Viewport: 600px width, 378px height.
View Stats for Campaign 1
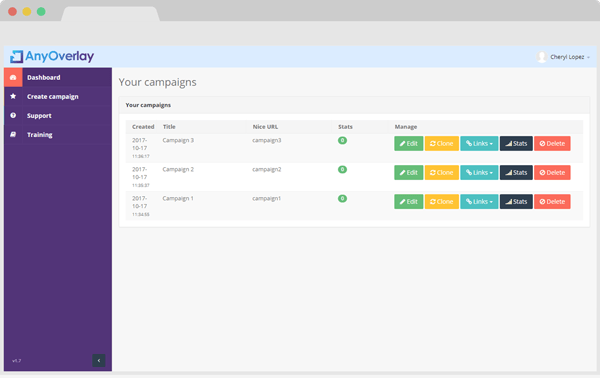516,202
